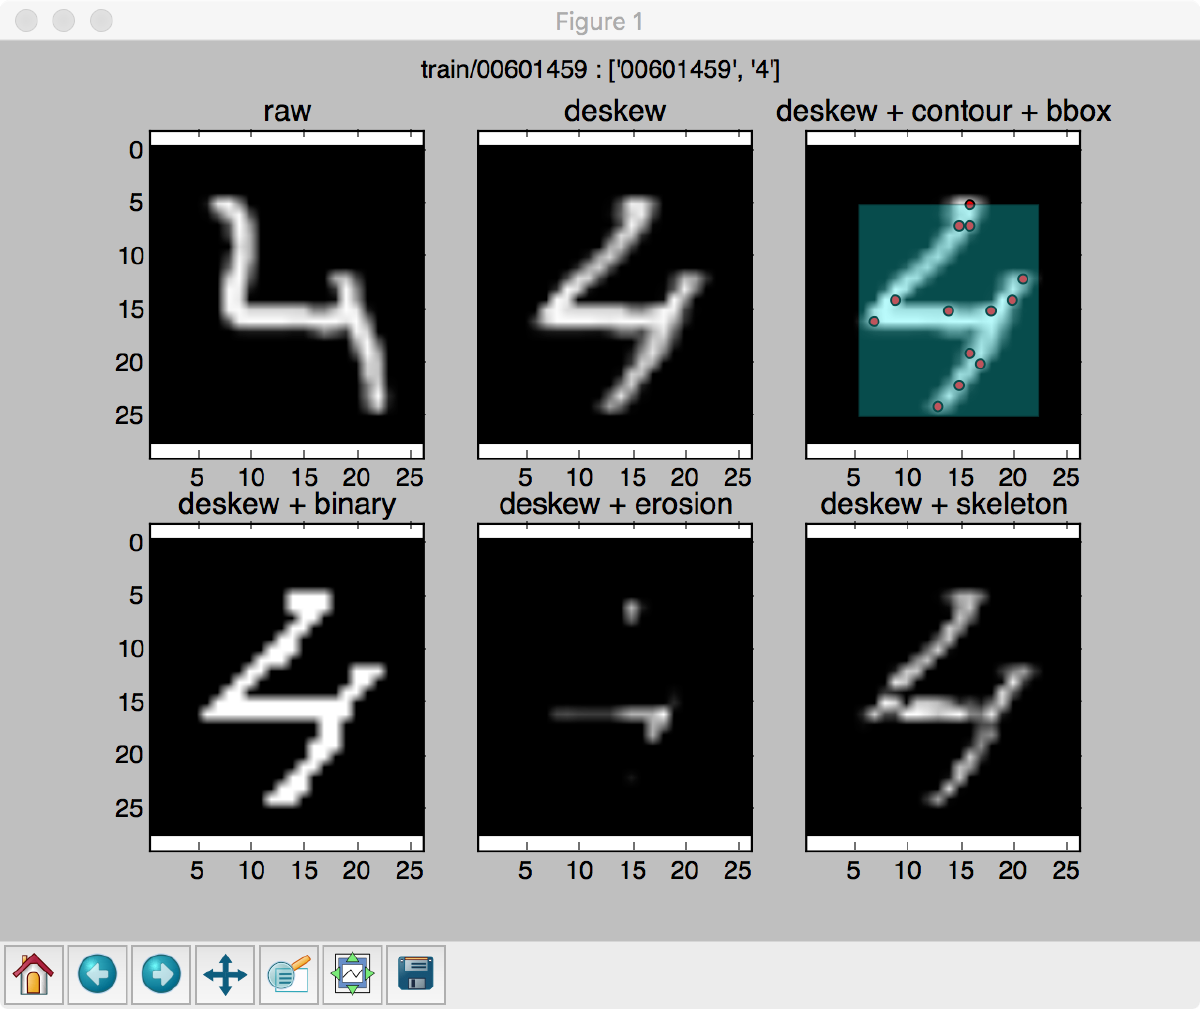Screen dimensions: 1200x1009
Task: Open the axis and curve parameters editor
Action: 288,974
